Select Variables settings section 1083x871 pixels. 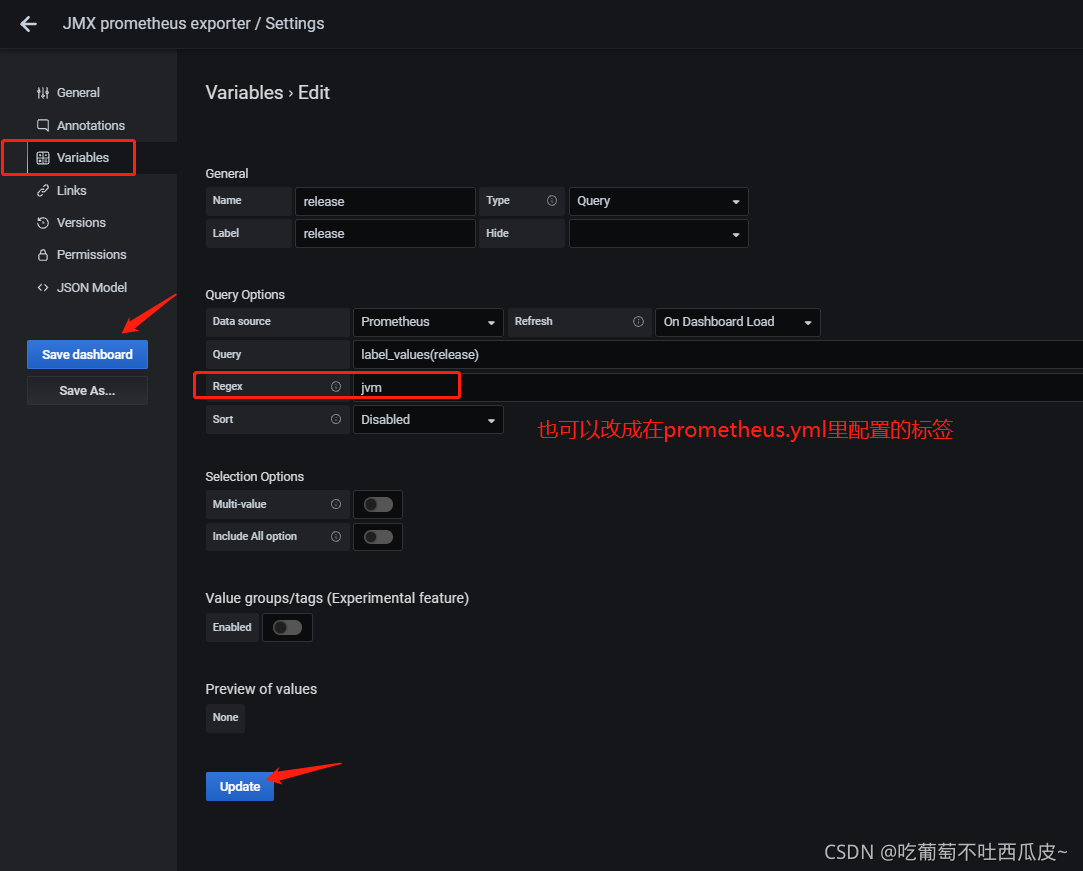click(x=82, y=157)
